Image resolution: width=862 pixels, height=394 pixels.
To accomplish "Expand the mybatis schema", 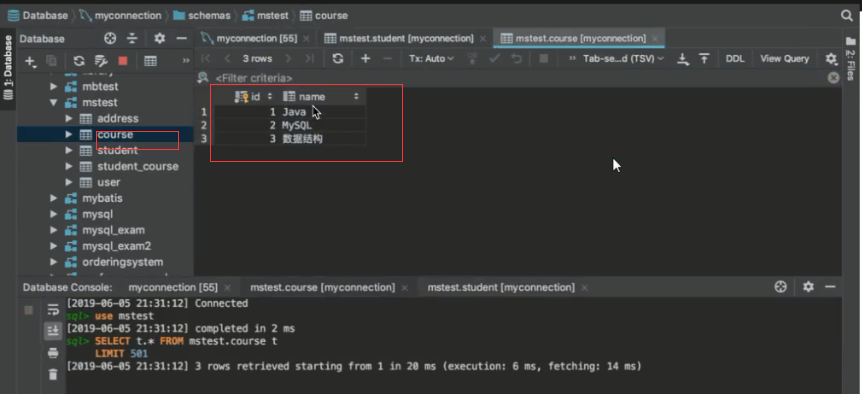I will (53, 198).
